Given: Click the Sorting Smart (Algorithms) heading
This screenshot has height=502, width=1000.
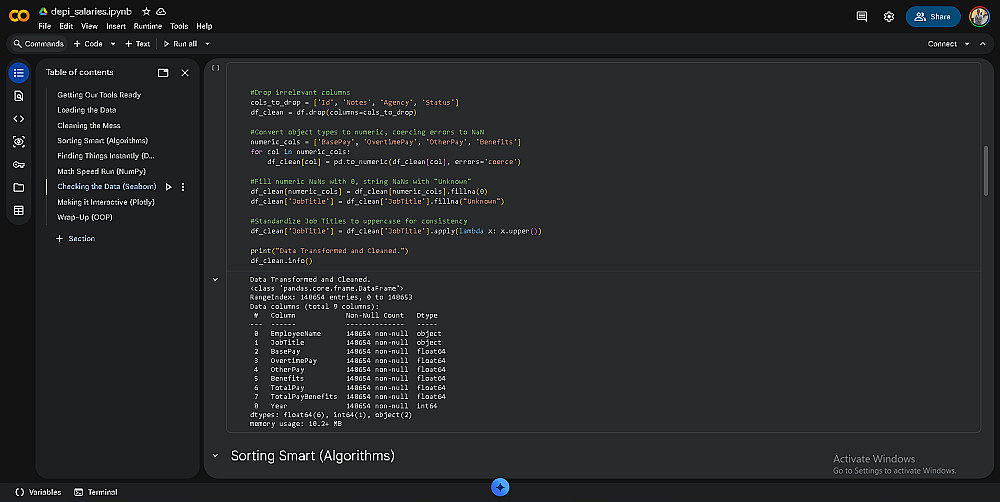Looking at the screenshot, I should (312, 455).
